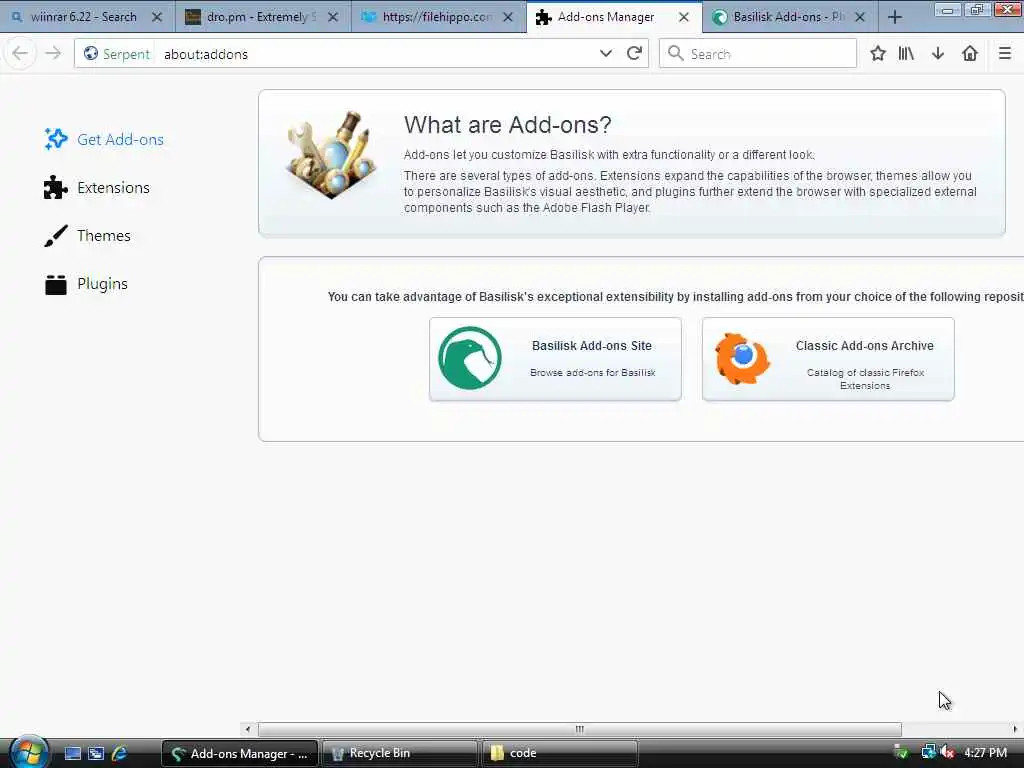Click the network tray icon

[928, 752]
